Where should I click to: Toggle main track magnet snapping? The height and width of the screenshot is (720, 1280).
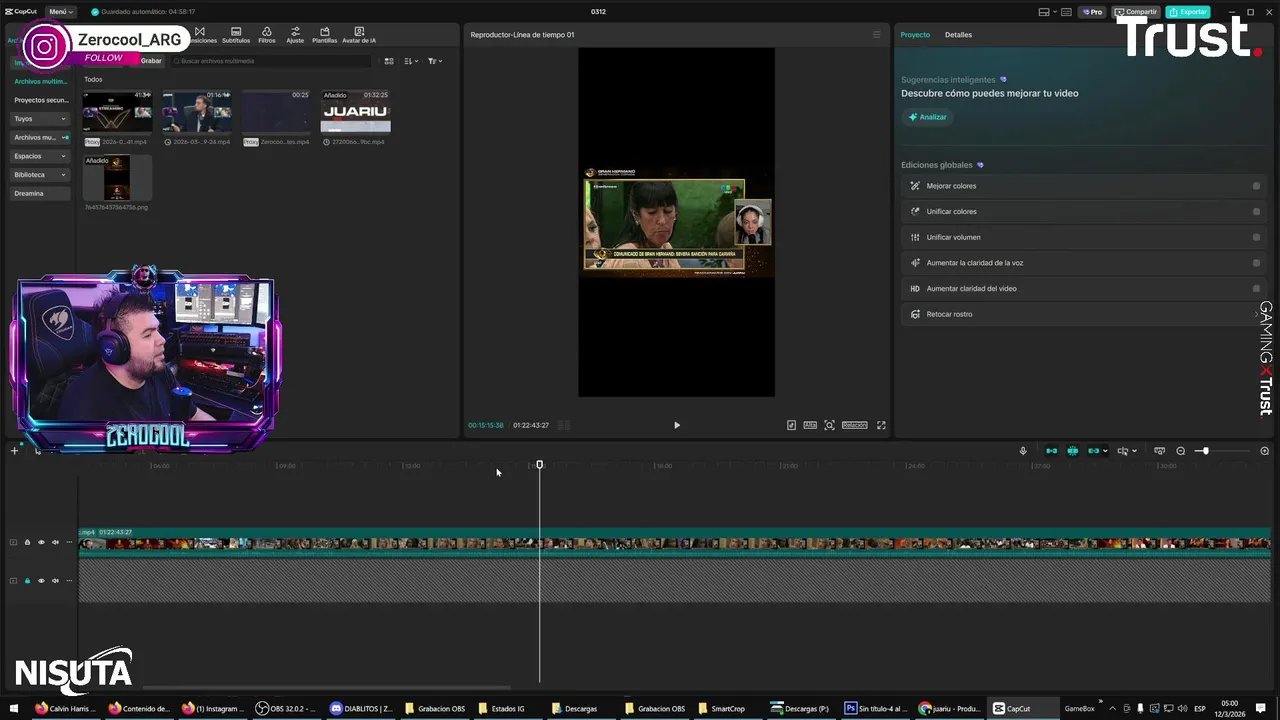(x=1051, y=451)
